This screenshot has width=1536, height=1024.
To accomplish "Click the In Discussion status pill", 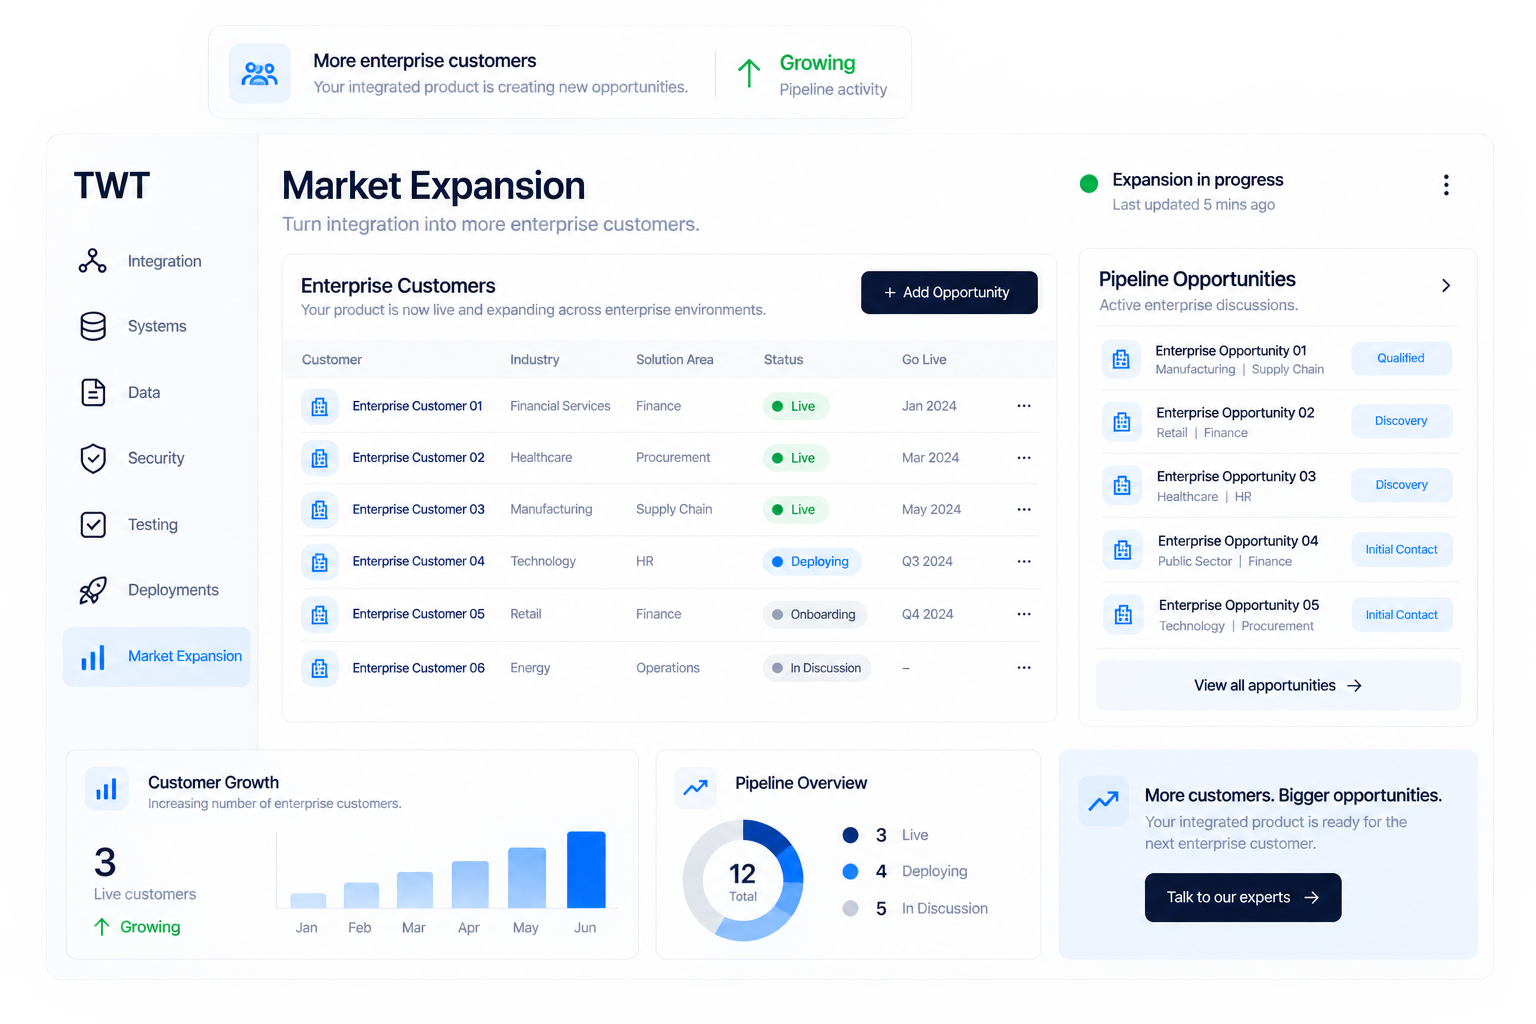I will [817, 668].
